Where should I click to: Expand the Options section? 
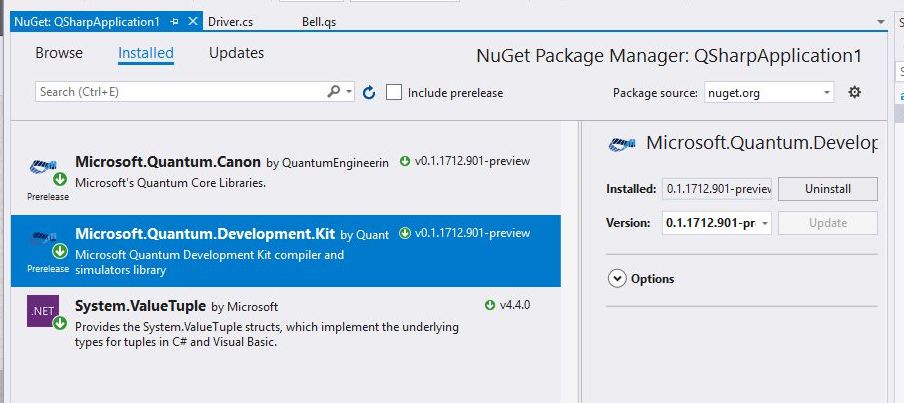pos(617,279)
